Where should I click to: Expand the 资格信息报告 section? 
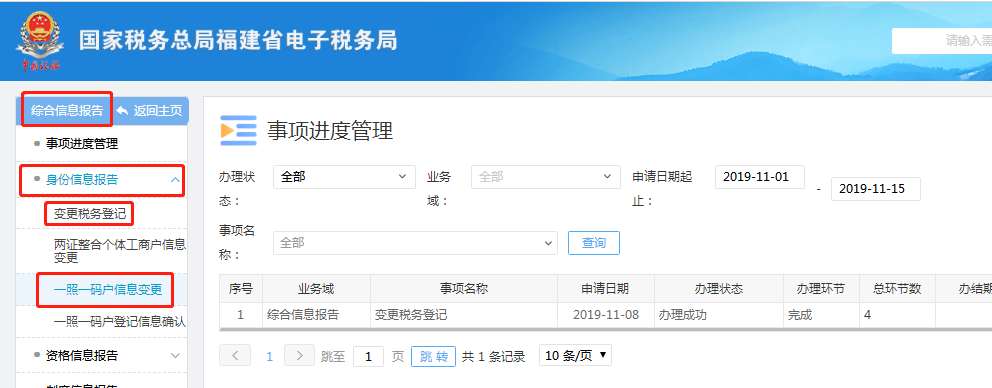(x=101, y=356)
